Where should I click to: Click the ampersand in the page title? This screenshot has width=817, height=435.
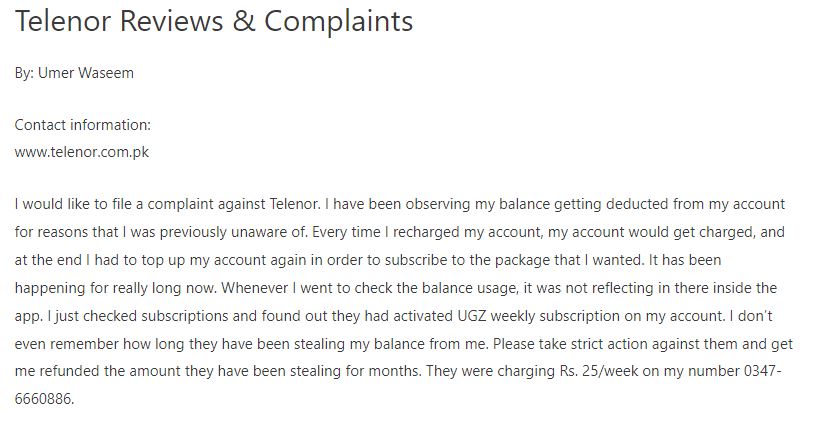pyautogui.click(x=244, y=22)
